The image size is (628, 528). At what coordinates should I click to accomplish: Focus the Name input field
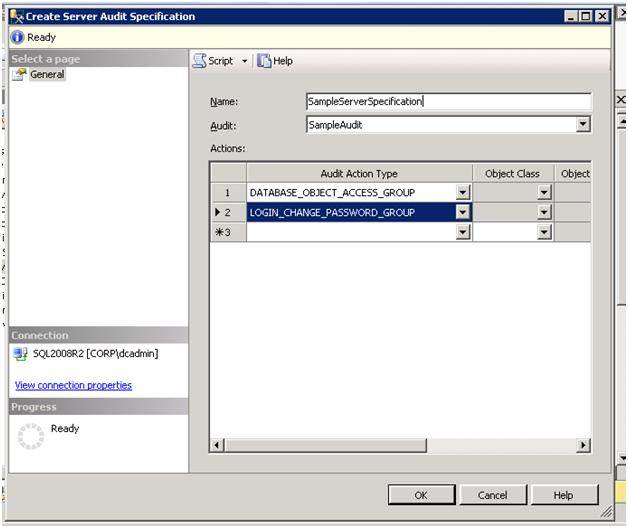click(448, 101)
